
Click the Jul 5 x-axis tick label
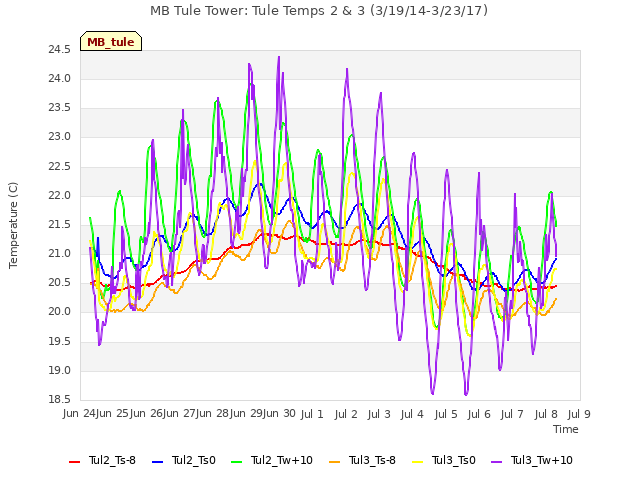pos(446,414)
